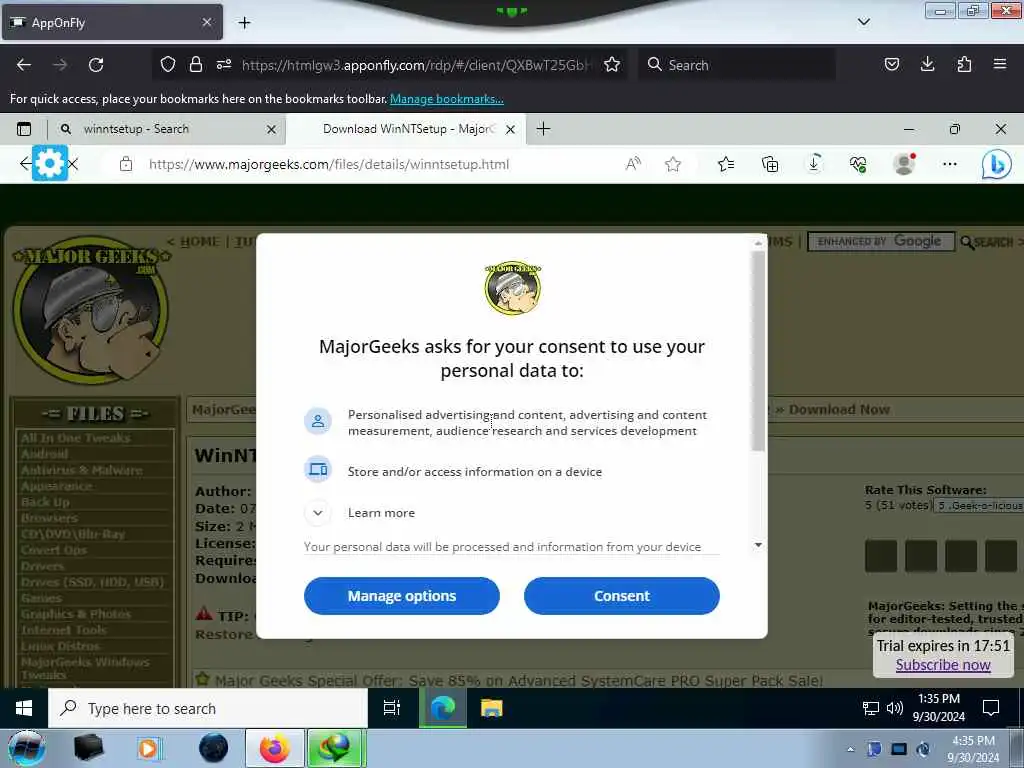Click the volume speaker tray icon
The width and height of the screenshot is (1024, 768).
tap(895, 708)
